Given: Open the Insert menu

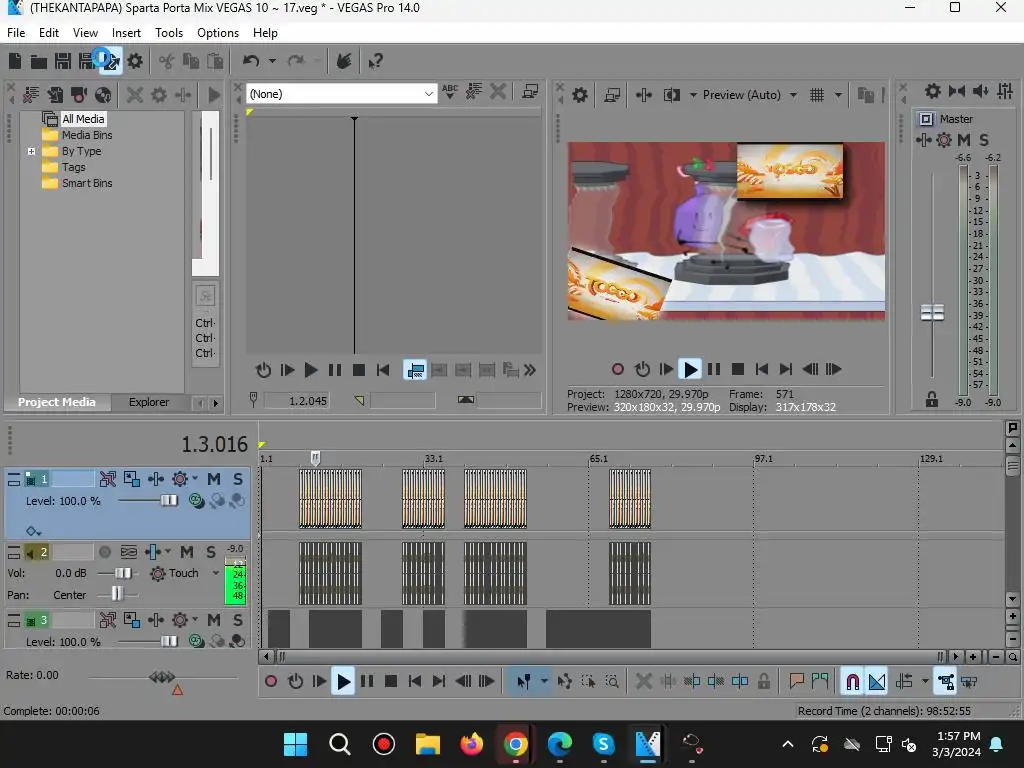Looking at the screenshot, I should [126, 33].
